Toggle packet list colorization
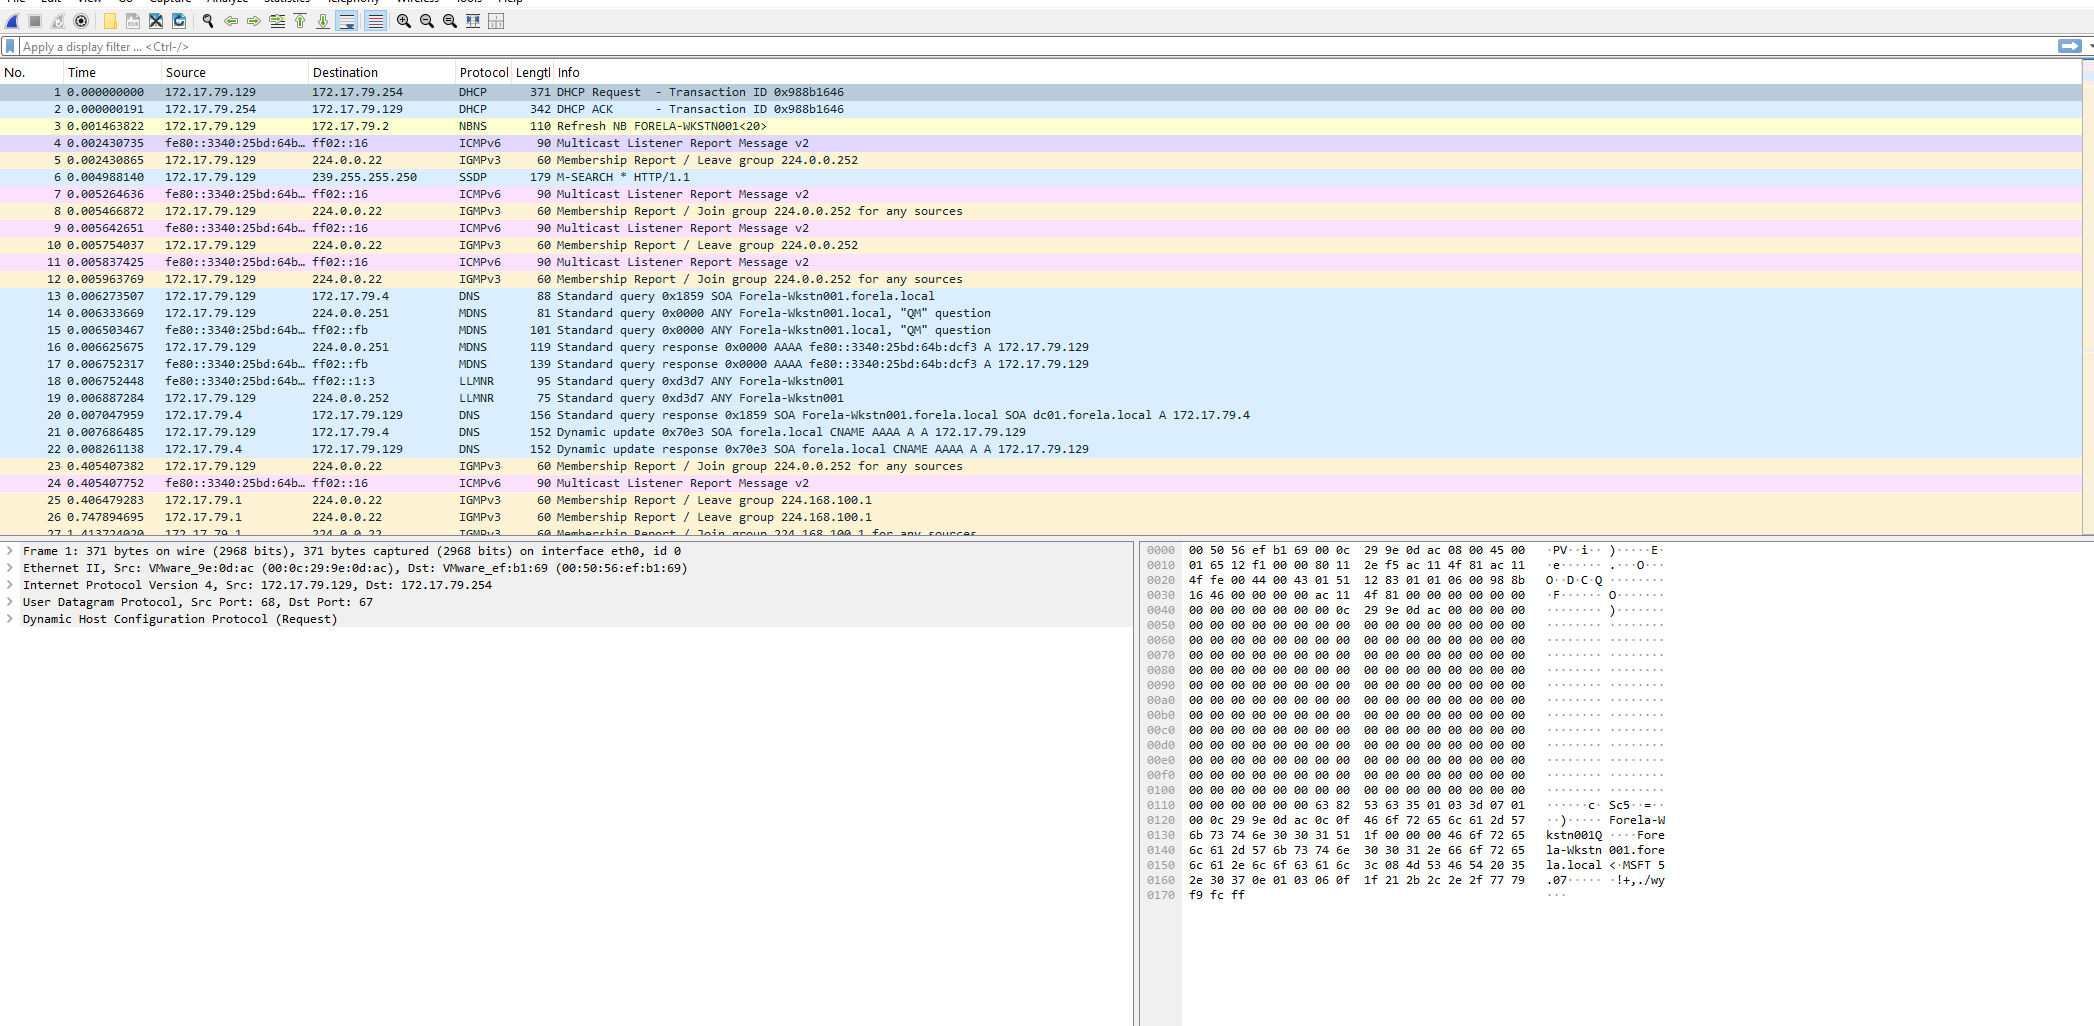Viewport: 2094px width, 1026px height. click(x=375, y=21)
